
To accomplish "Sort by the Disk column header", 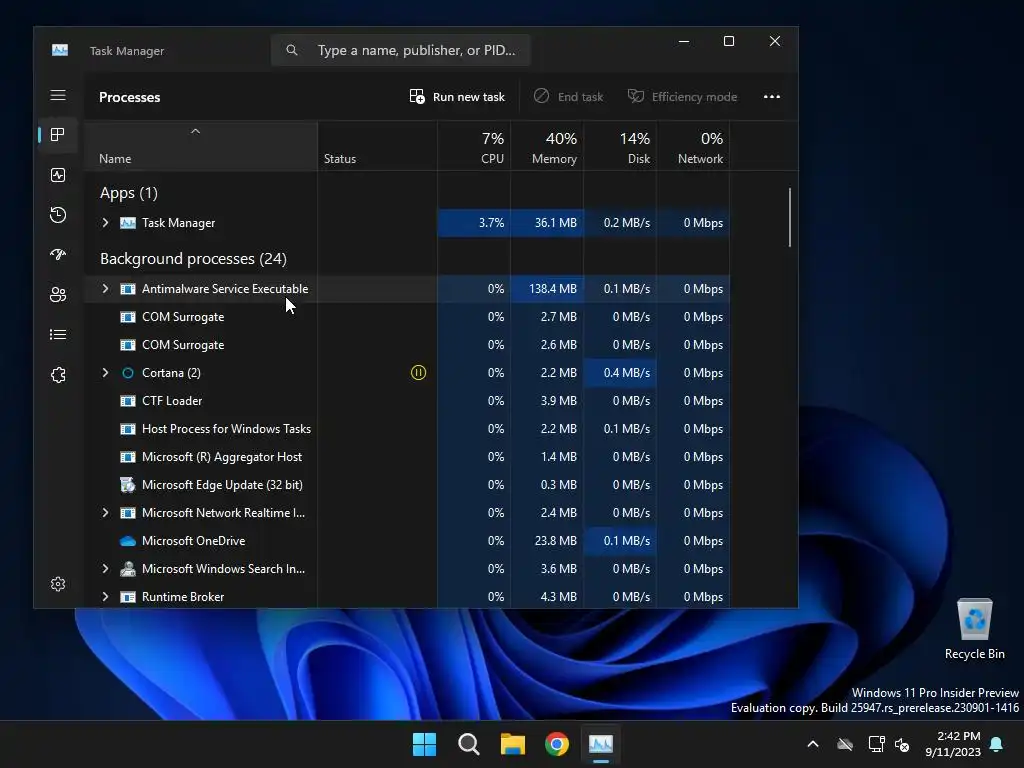I will tap(620, 147).
